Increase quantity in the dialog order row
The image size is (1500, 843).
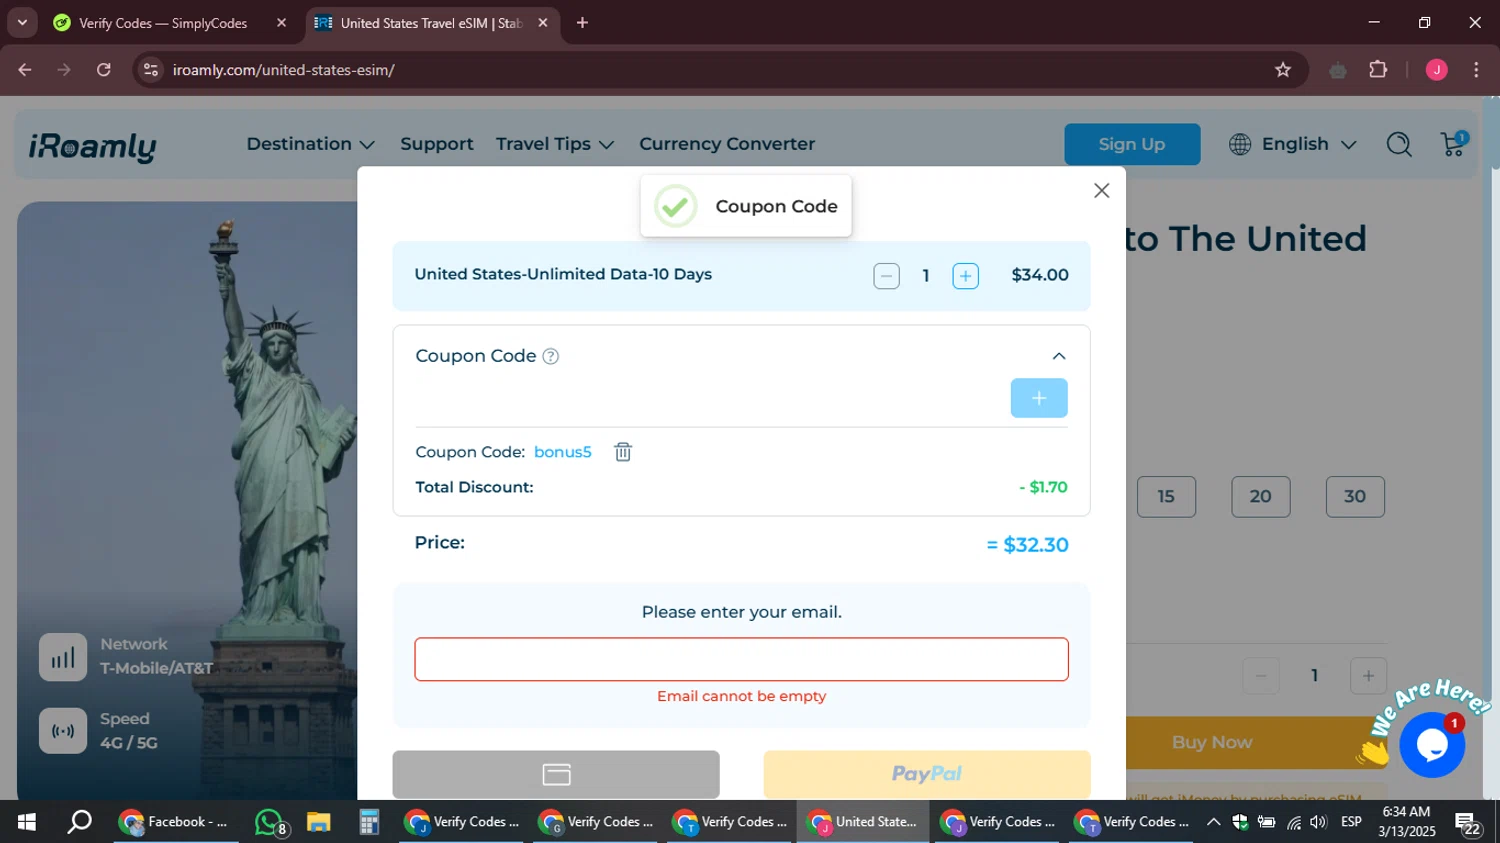point(965,276)
